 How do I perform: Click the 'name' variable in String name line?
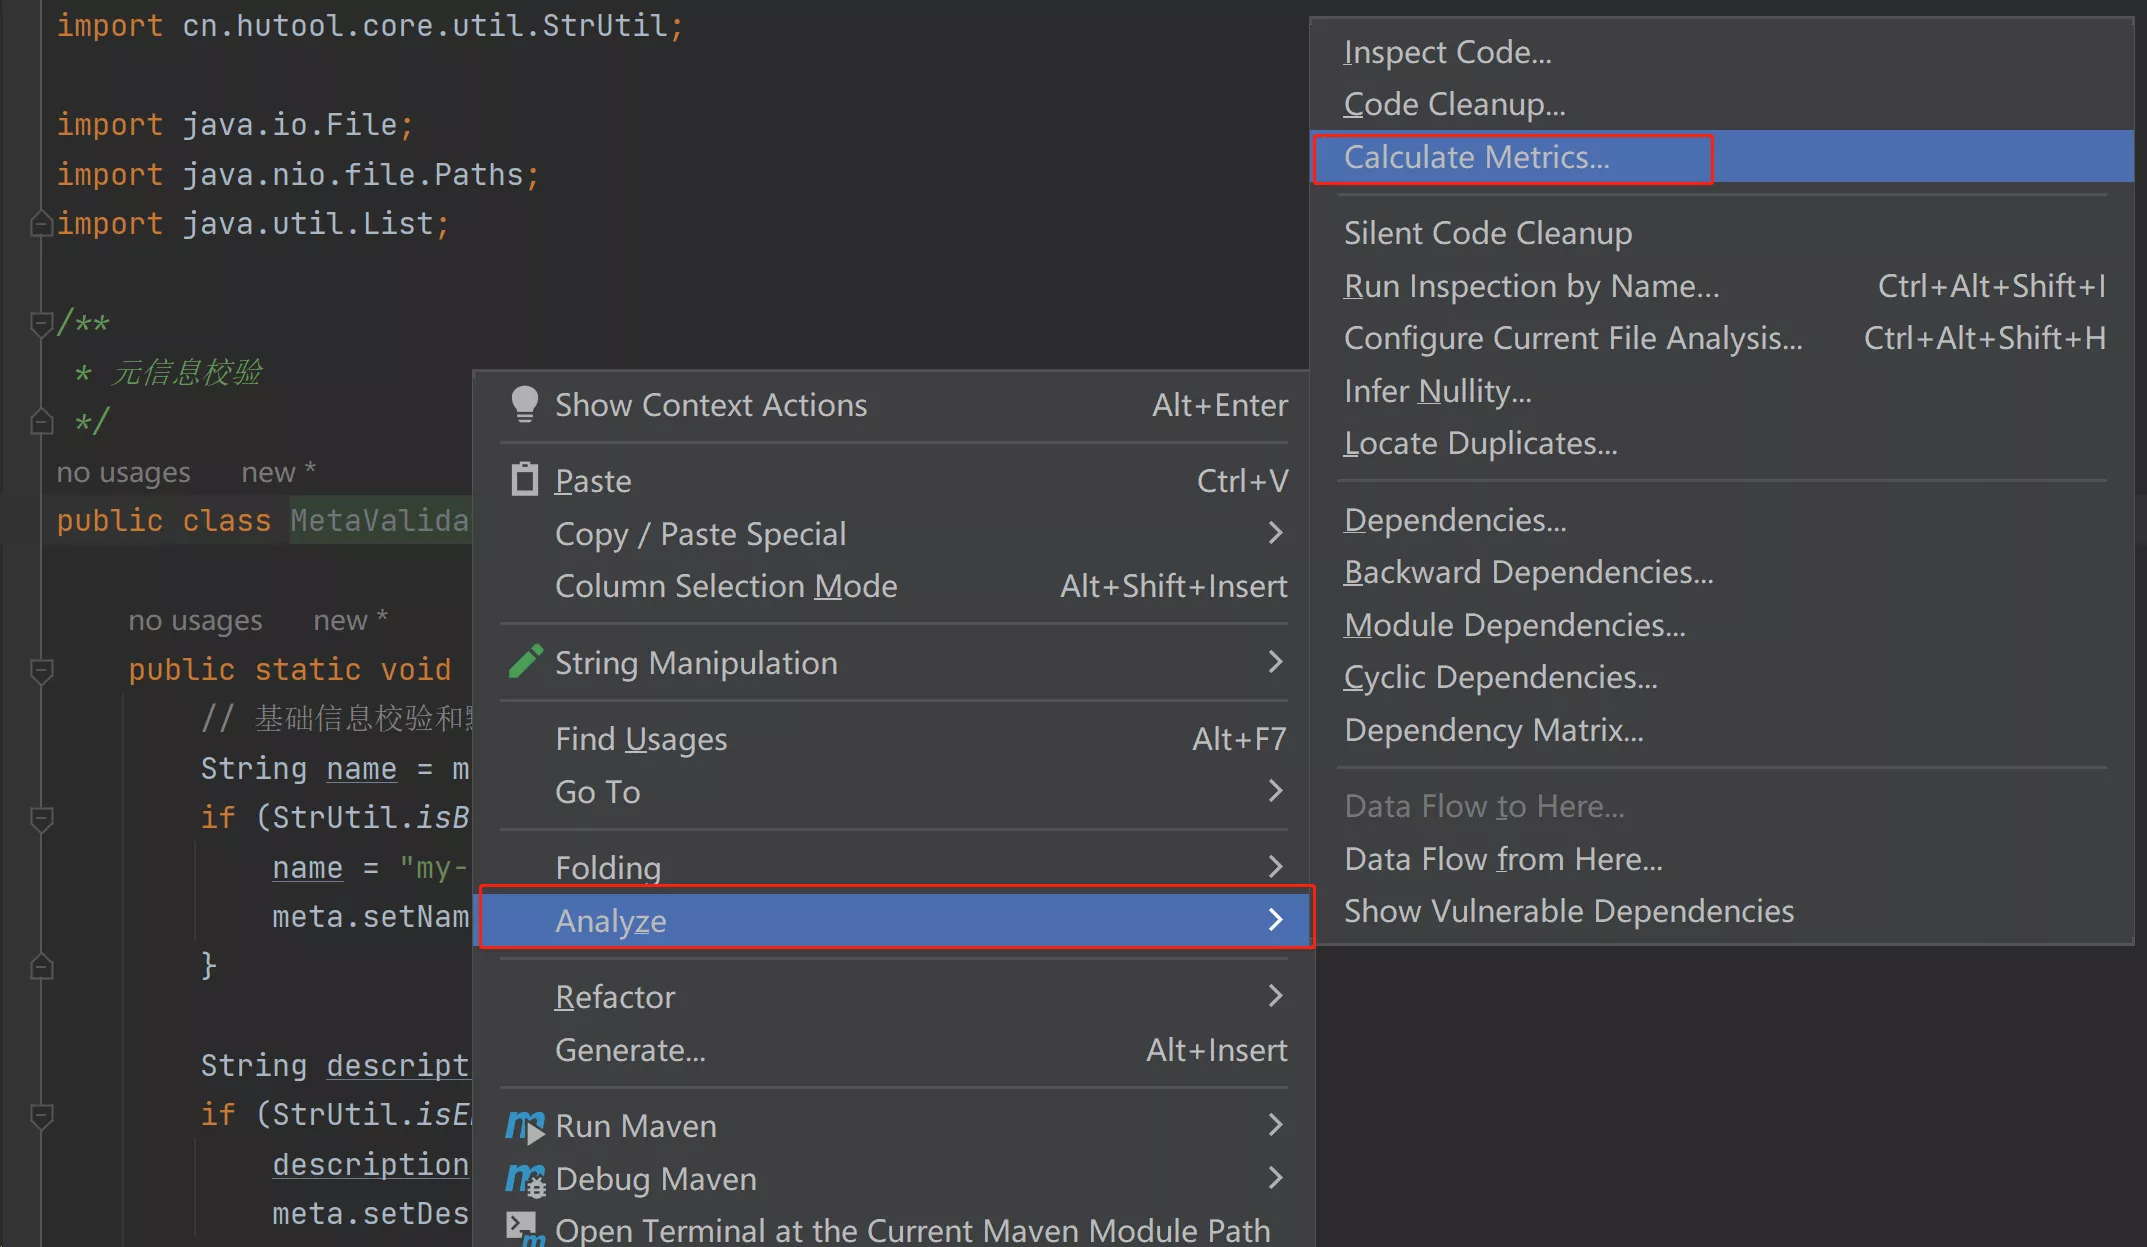361,769
